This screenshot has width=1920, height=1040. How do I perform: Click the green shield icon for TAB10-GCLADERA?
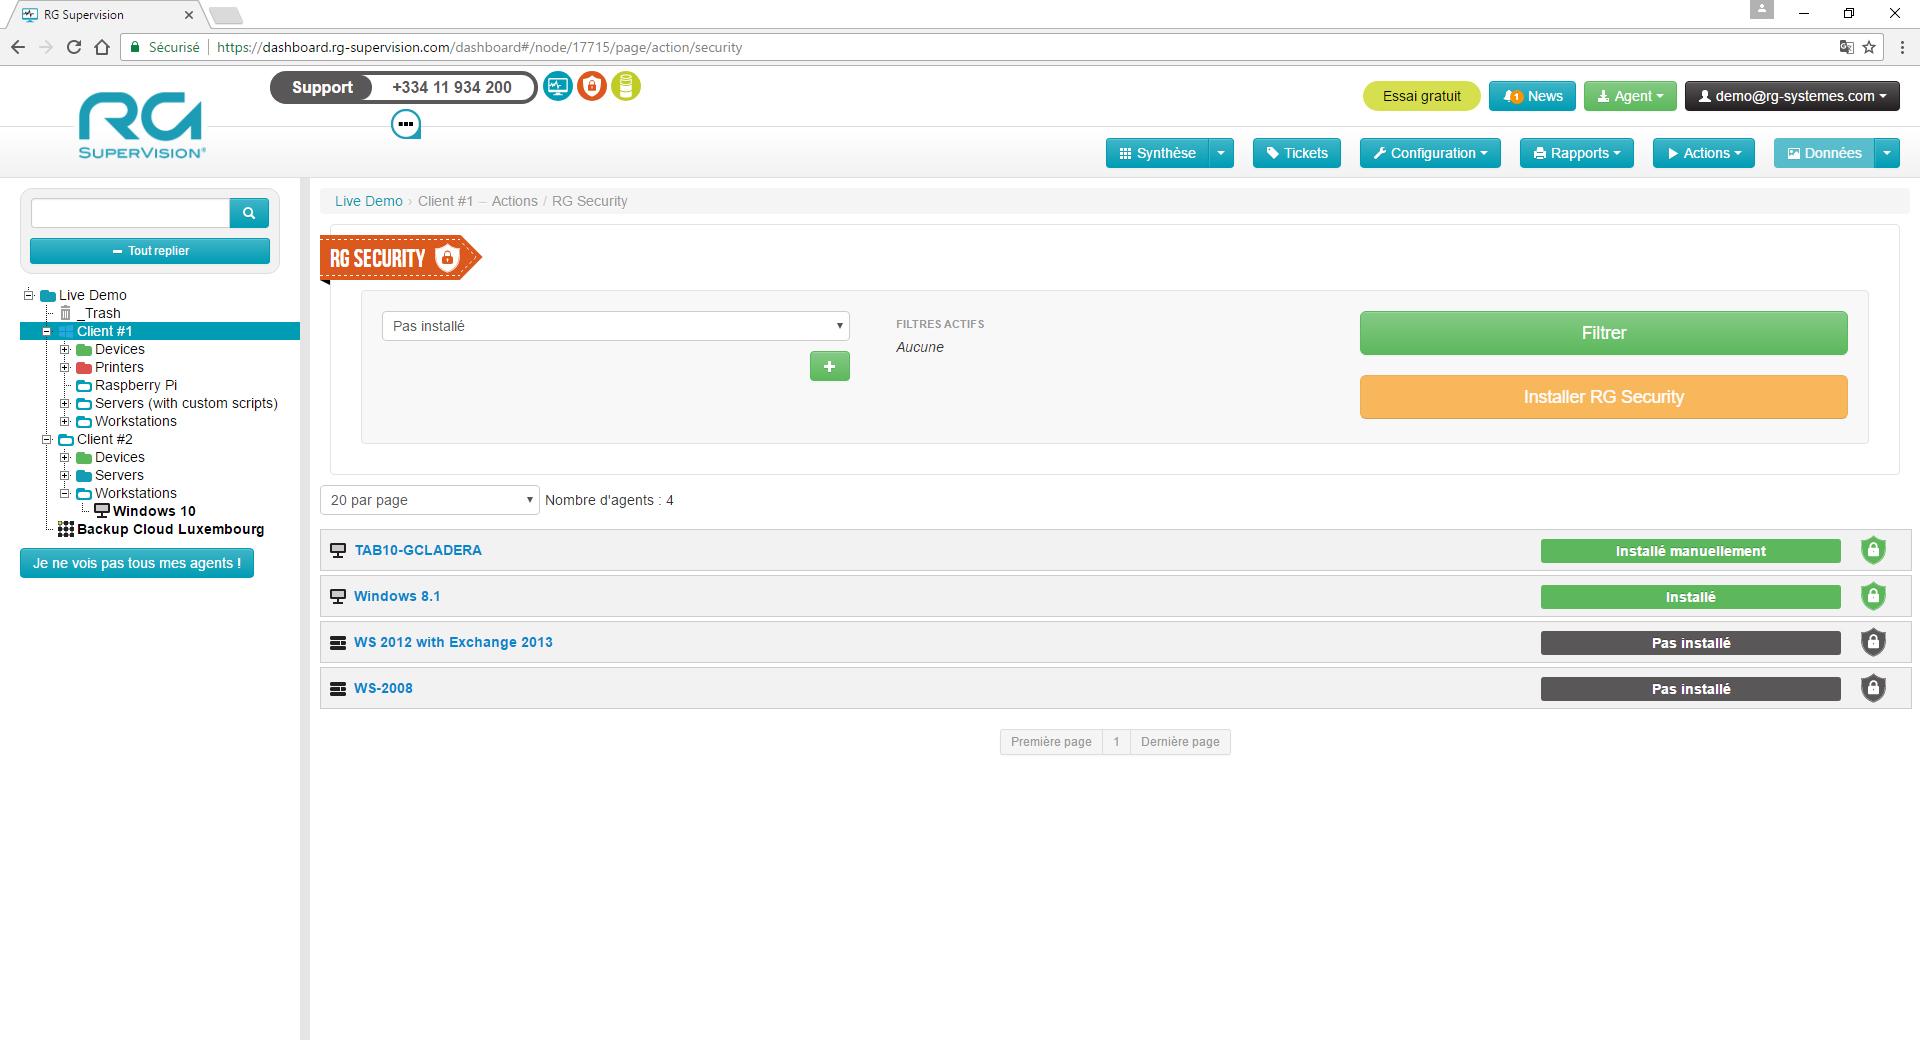pyautogui.click(x=1873, y=550)
